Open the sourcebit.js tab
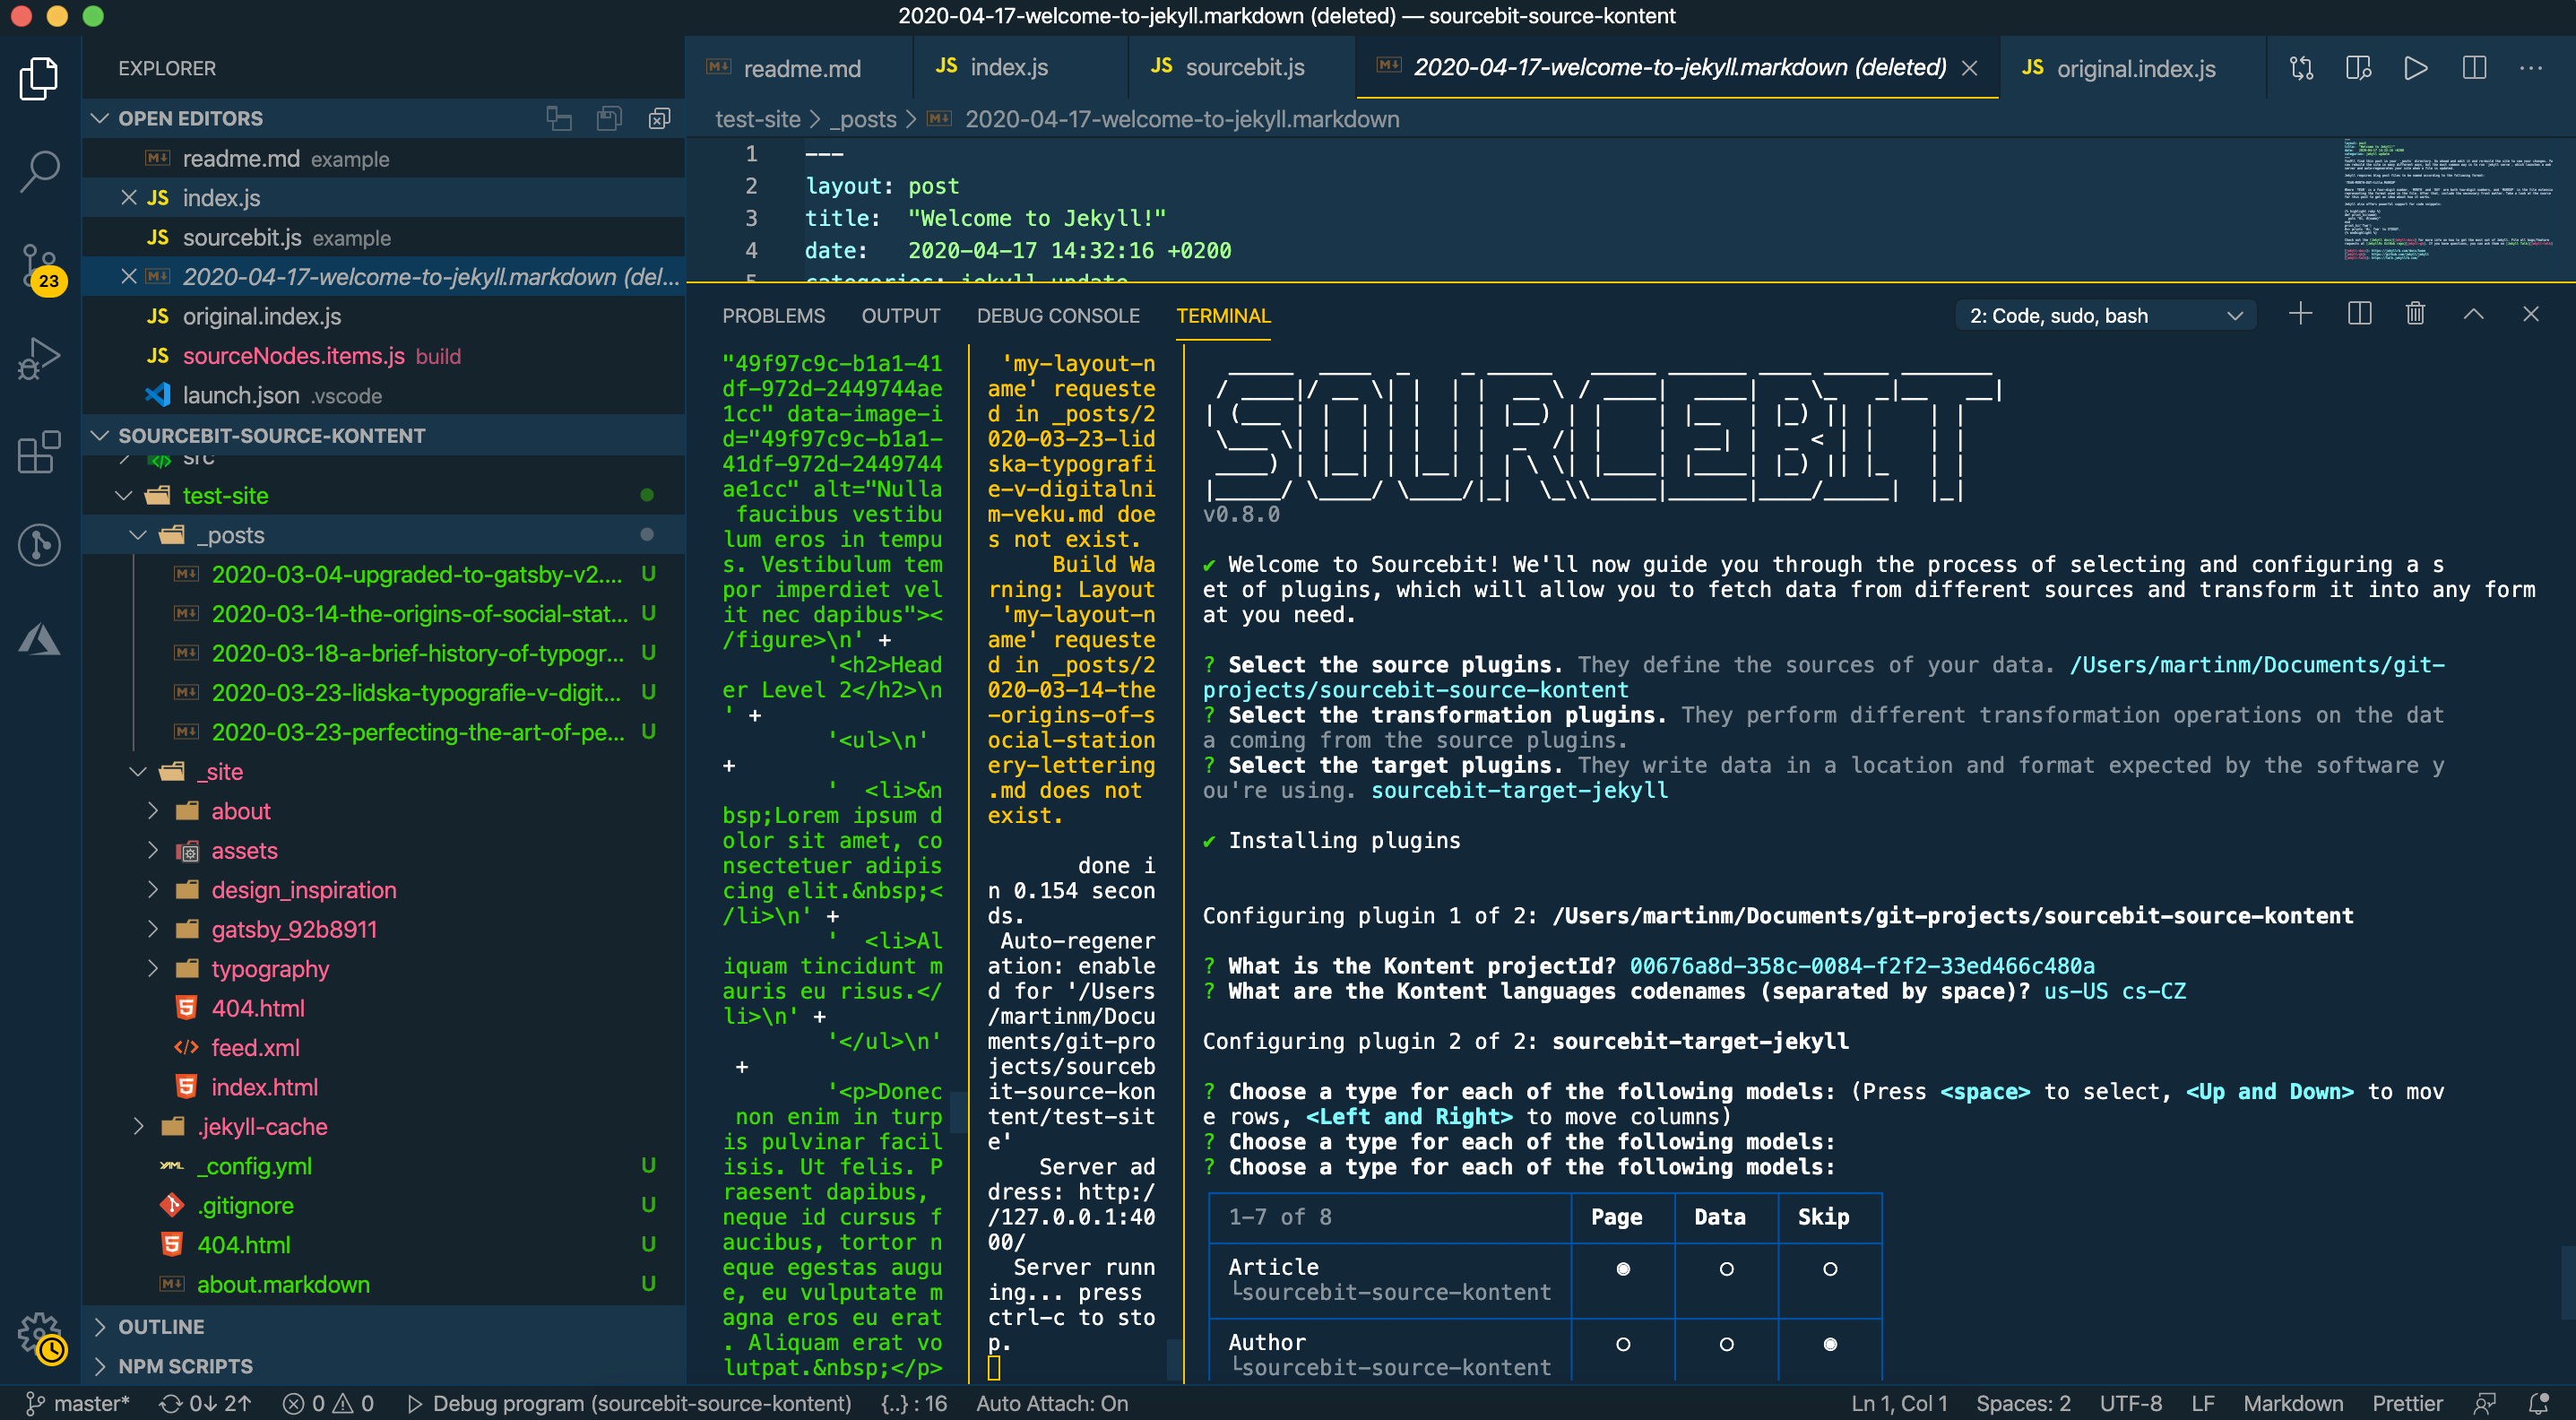Viewport: 2576px width, 1420px height. pyautogui.click(x=1242, y=66)
